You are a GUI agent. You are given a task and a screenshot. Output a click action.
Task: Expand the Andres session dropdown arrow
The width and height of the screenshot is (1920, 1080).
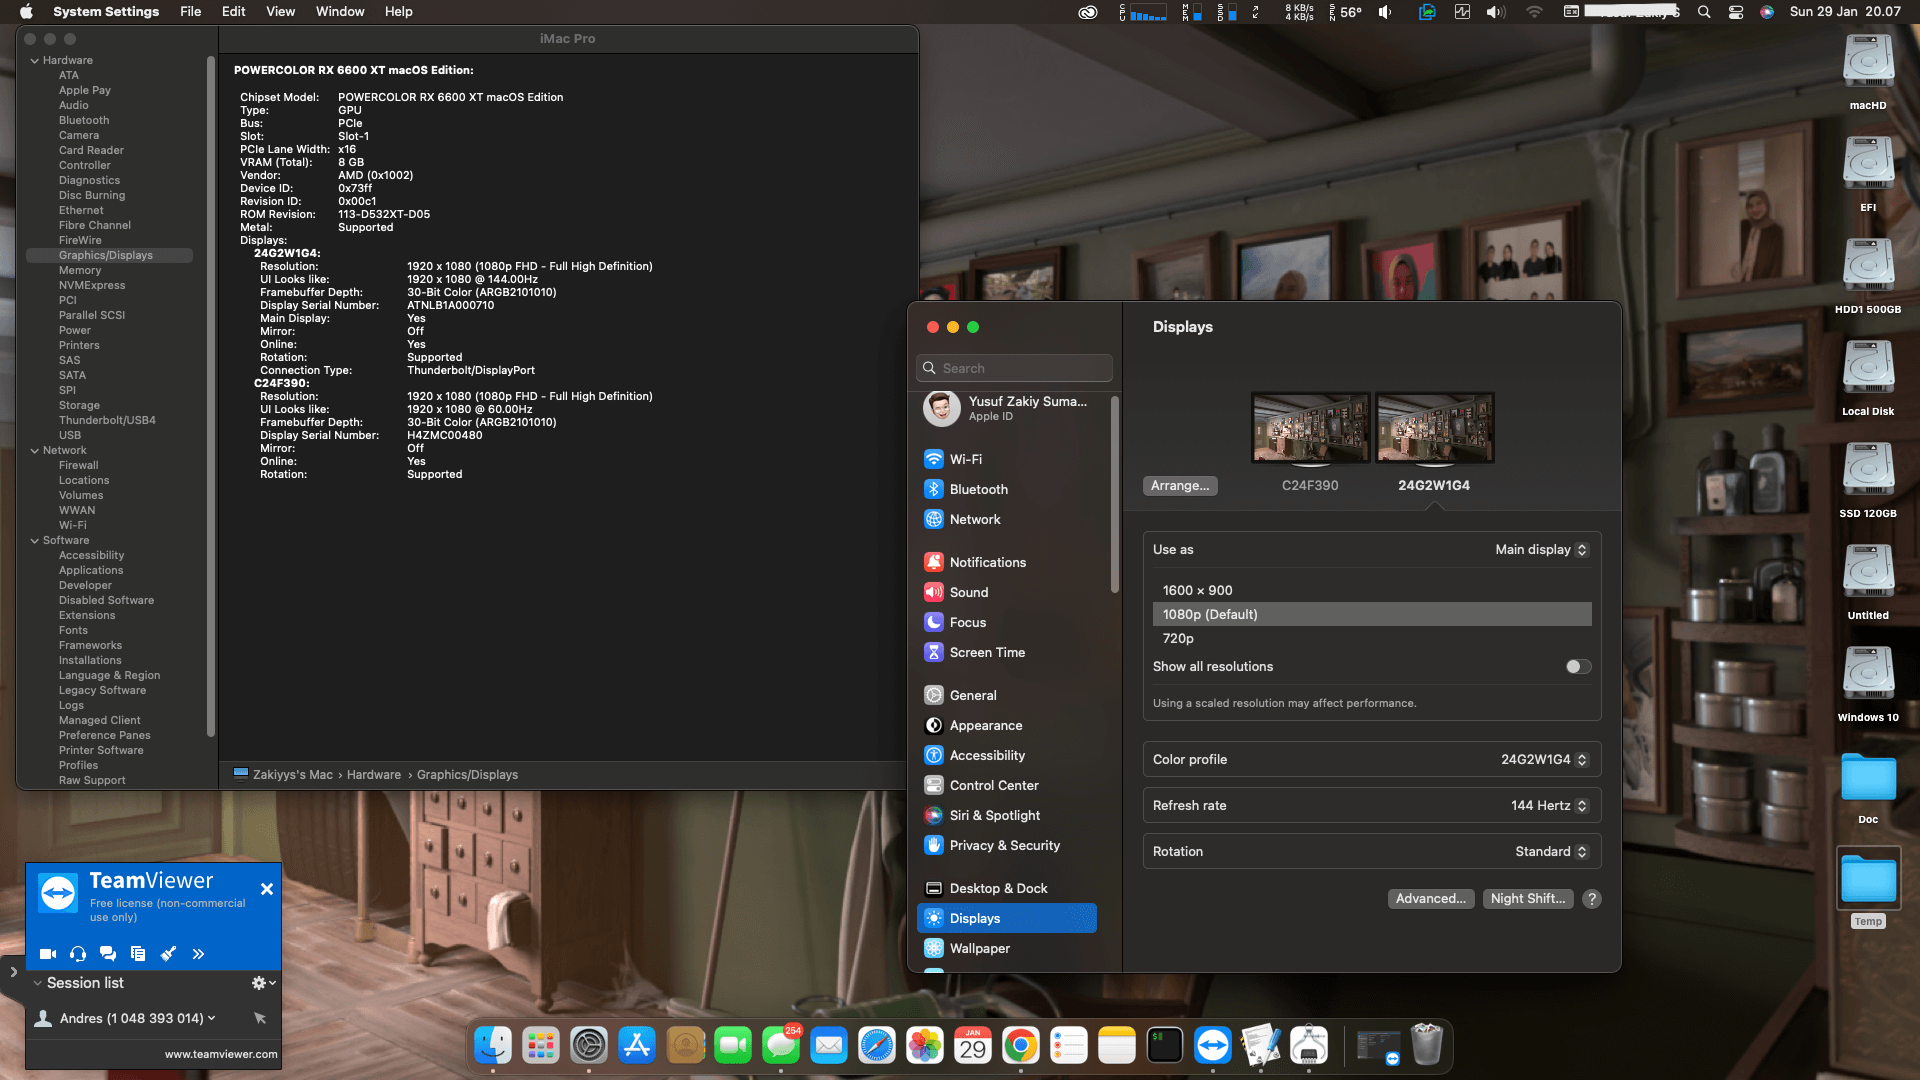click(211, 1018)
